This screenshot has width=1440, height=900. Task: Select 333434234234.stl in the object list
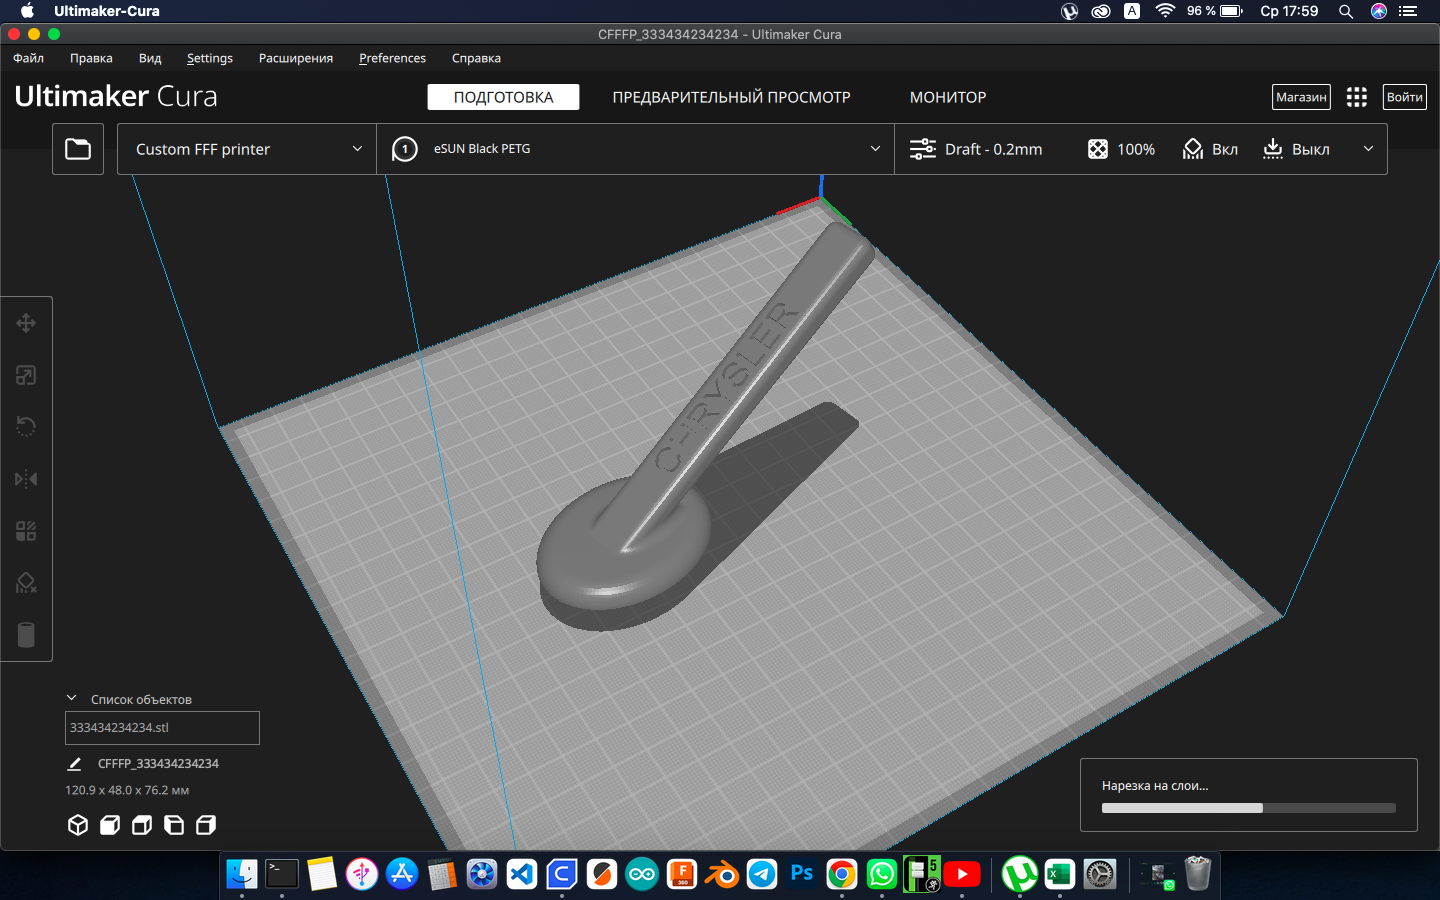click(x=162, y=728)
